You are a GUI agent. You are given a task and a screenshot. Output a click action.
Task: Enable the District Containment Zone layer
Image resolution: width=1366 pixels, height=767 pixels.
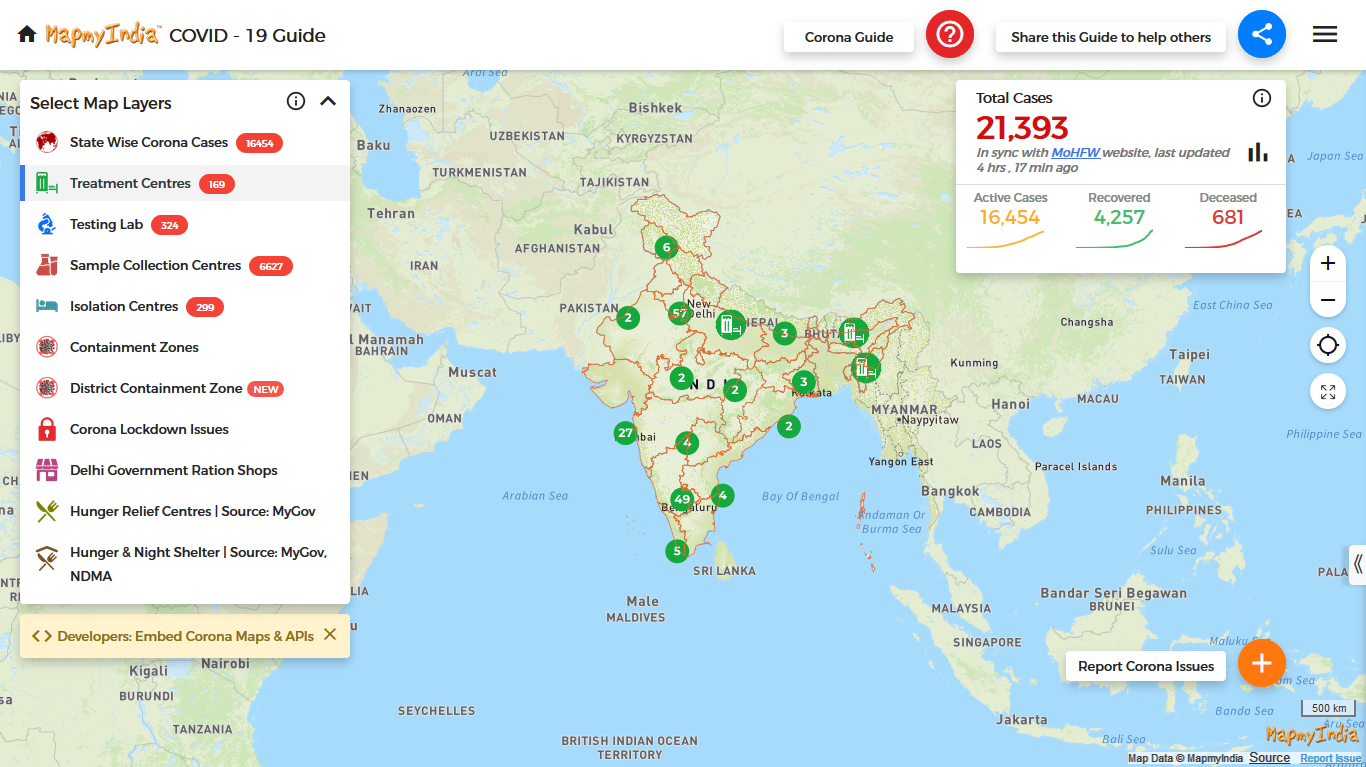tap(185, 388)
